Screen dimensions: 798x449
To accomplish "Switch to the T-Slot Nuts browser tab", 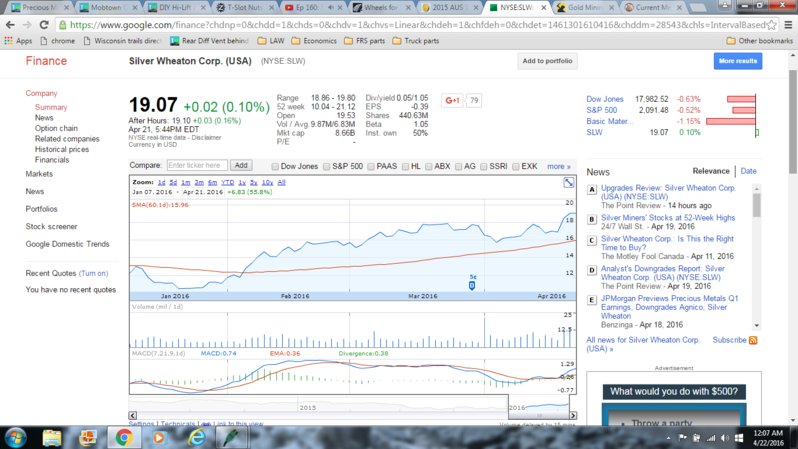I will pos(244,7).
